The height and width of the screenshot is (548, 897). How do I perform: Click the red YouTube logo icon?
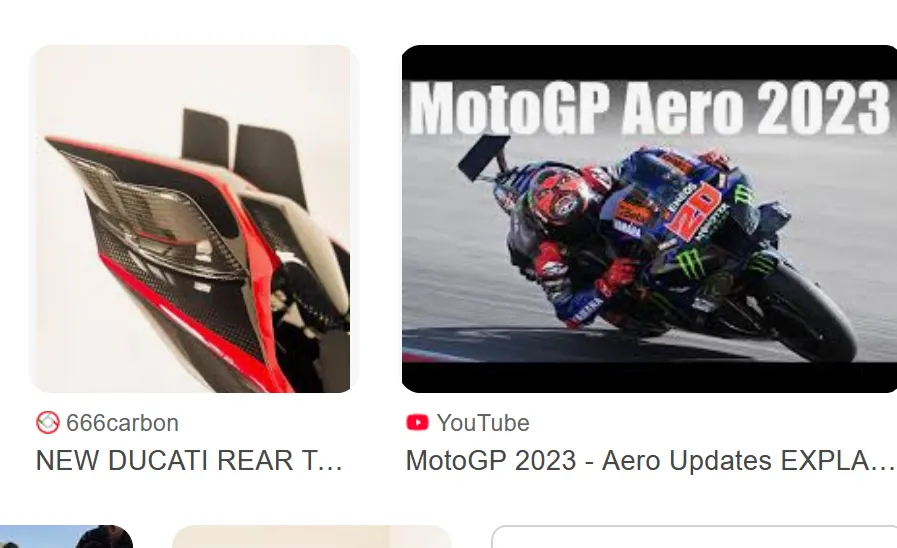[417, 423]
